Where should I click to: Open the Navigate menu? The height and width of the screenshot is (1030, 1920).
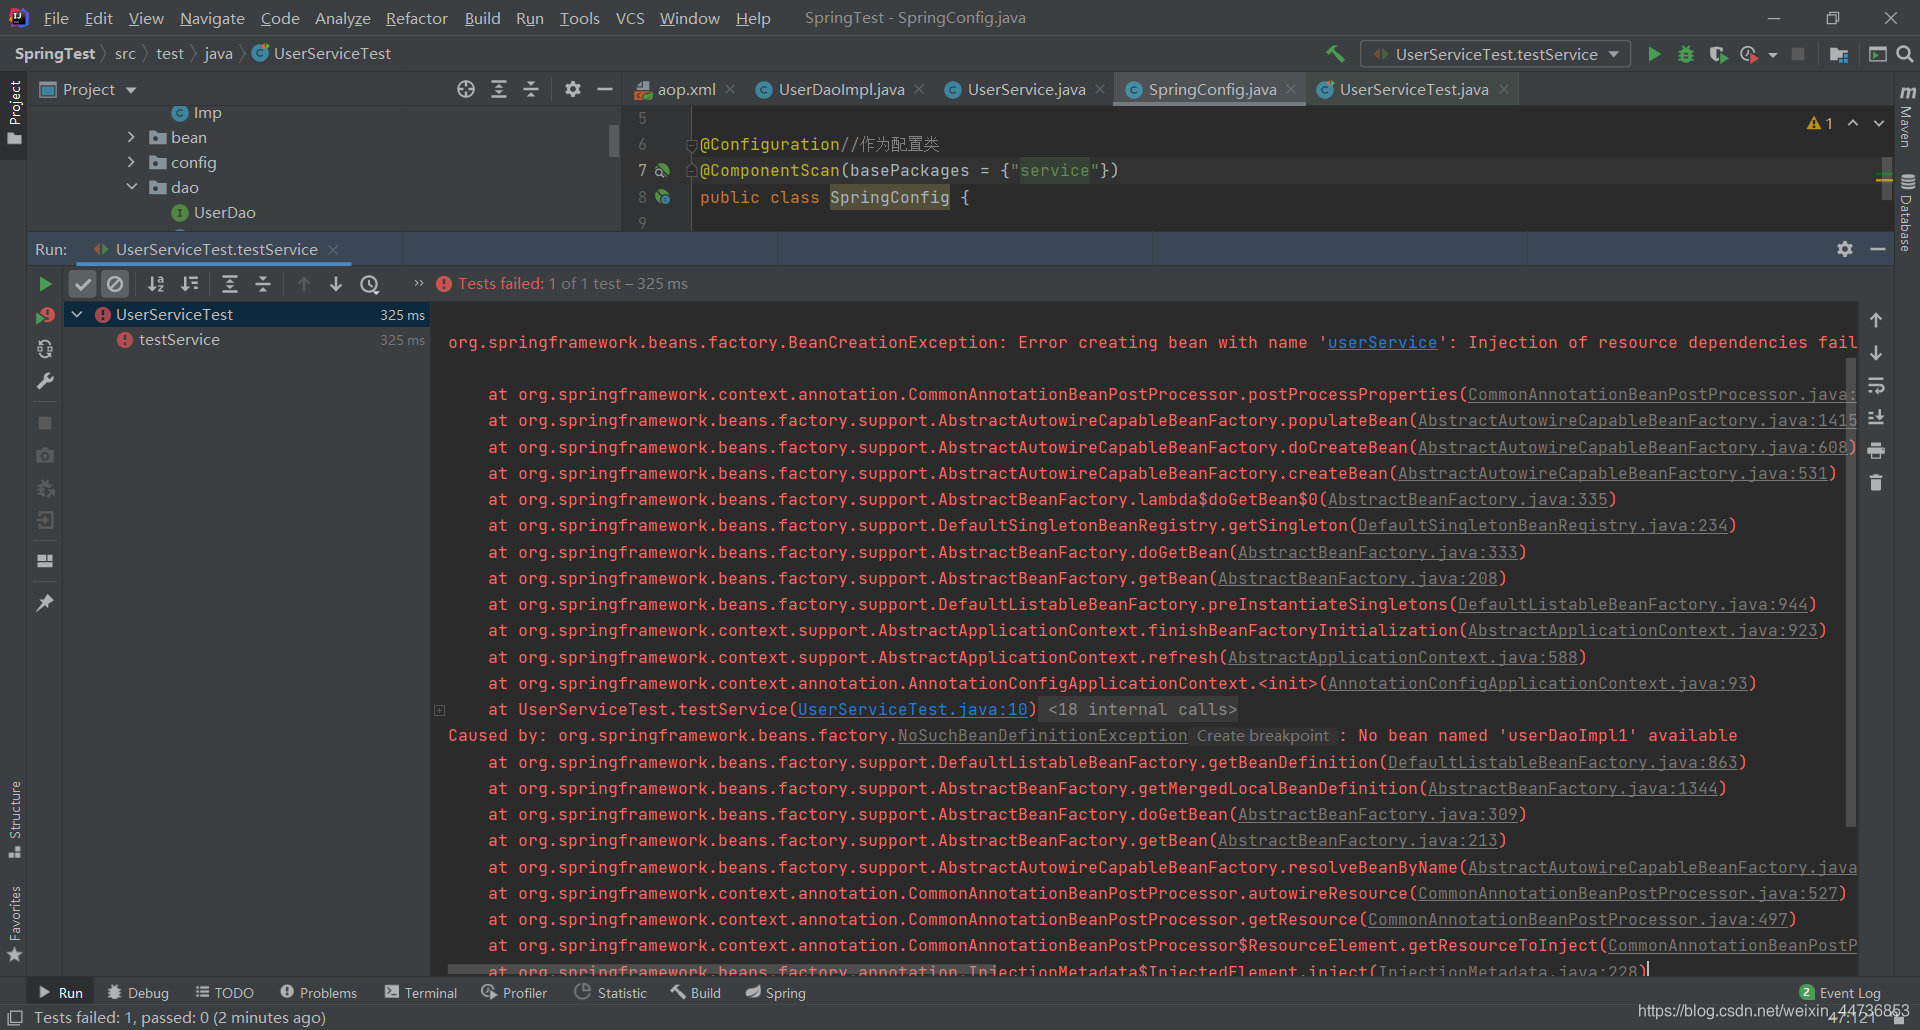212,18
